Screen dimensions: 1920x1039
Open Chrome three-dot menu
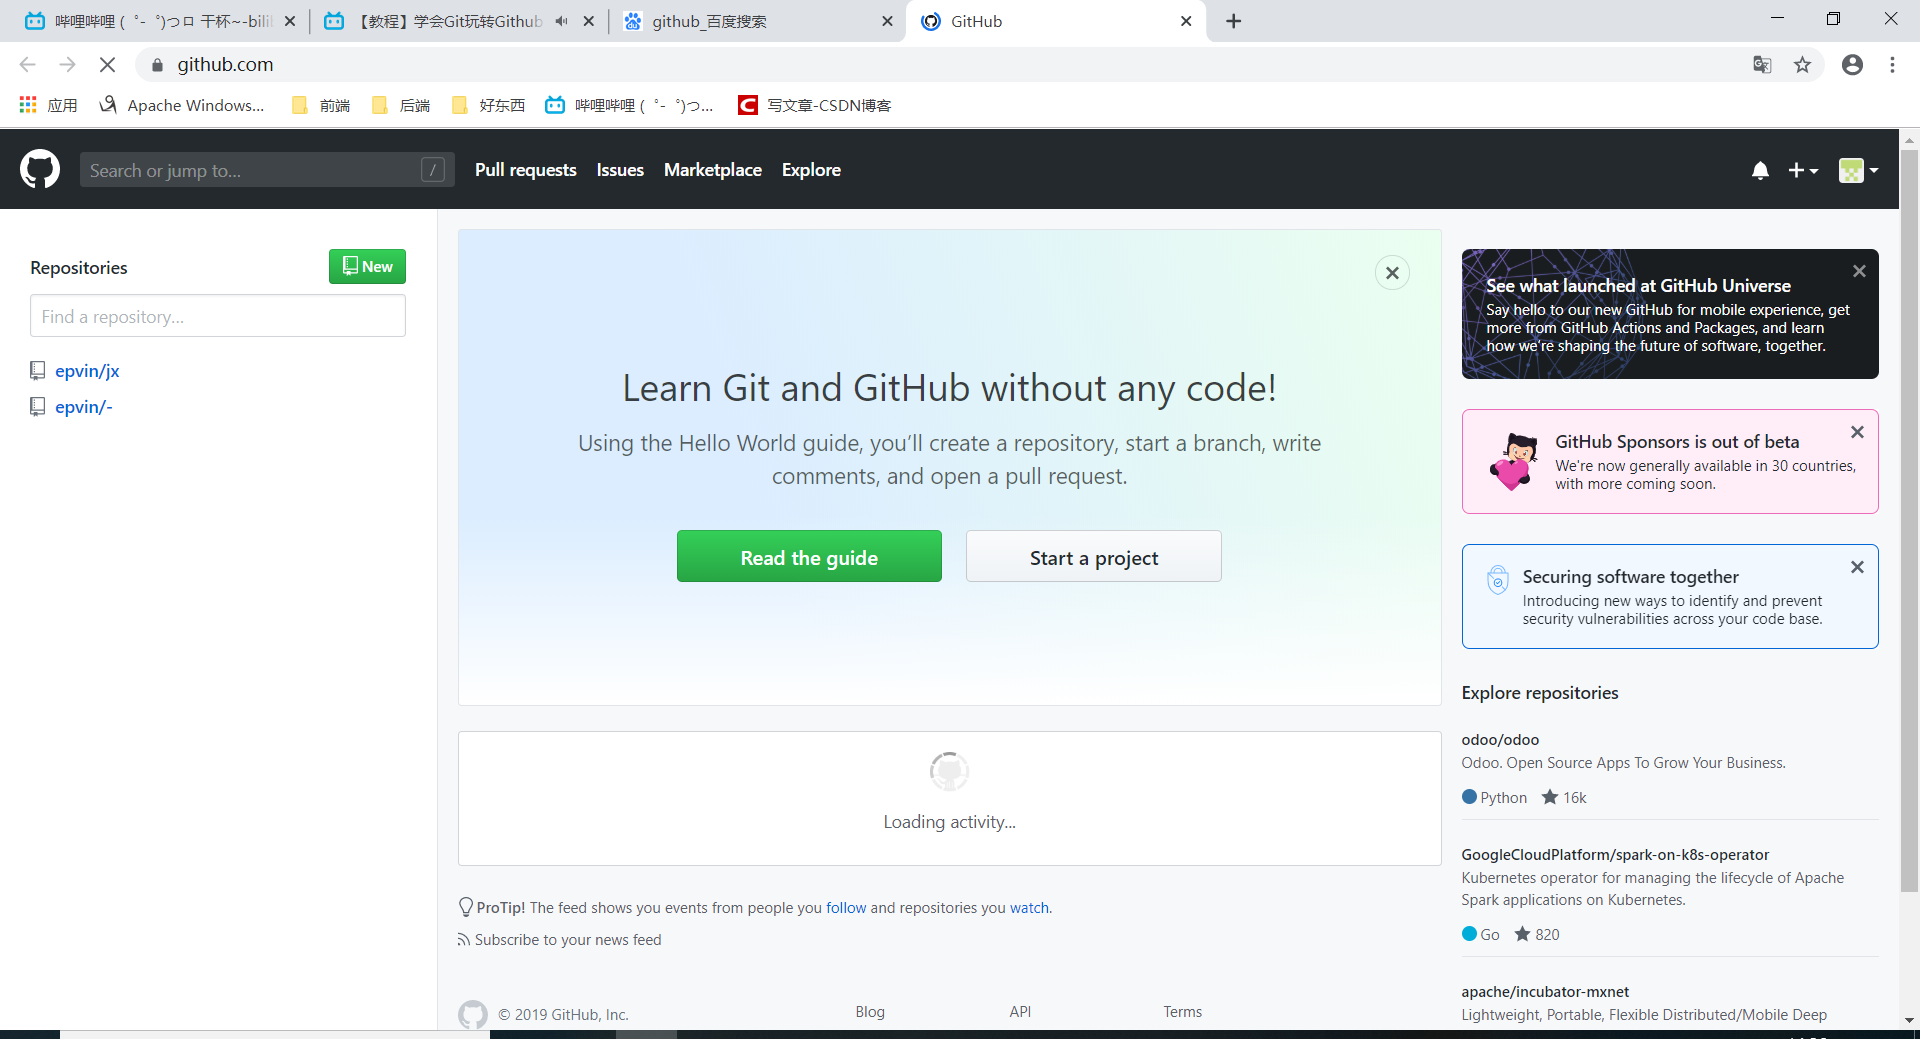click(x=1892, y=64)
